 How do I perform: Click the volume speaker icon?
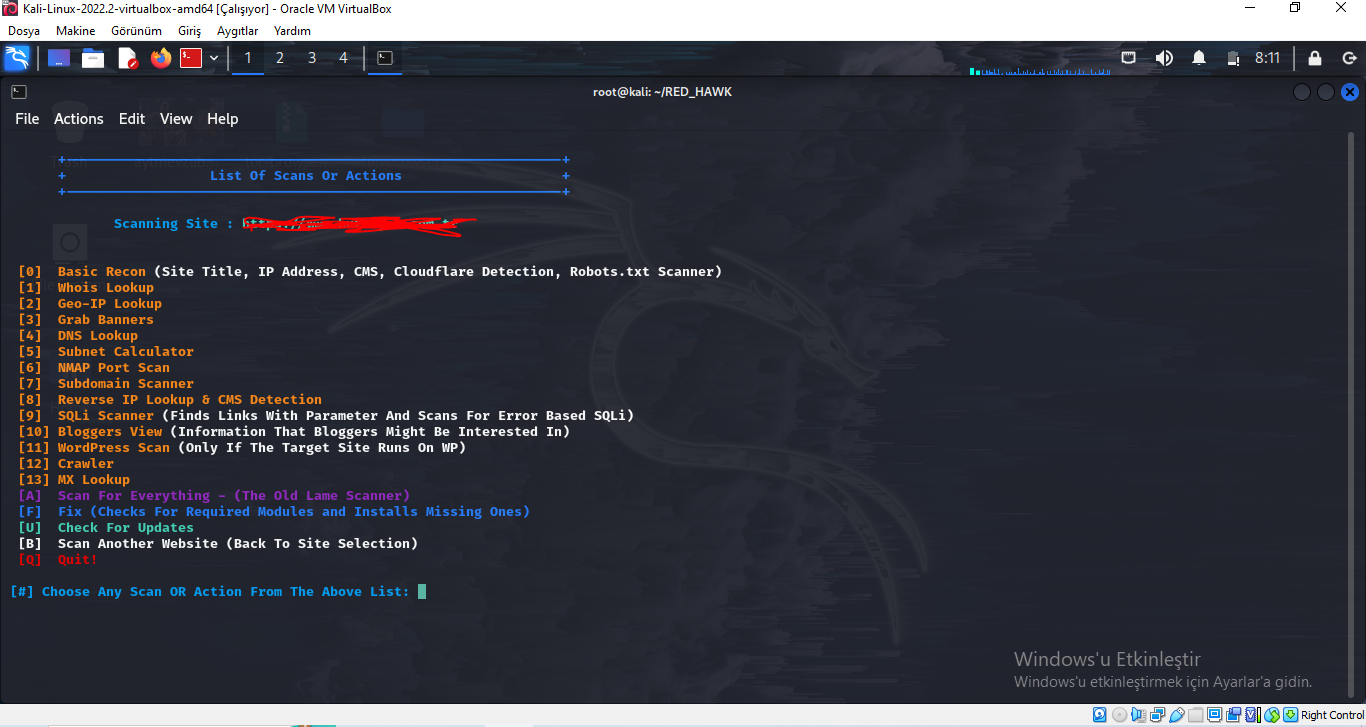click(x=1164, y=58)
